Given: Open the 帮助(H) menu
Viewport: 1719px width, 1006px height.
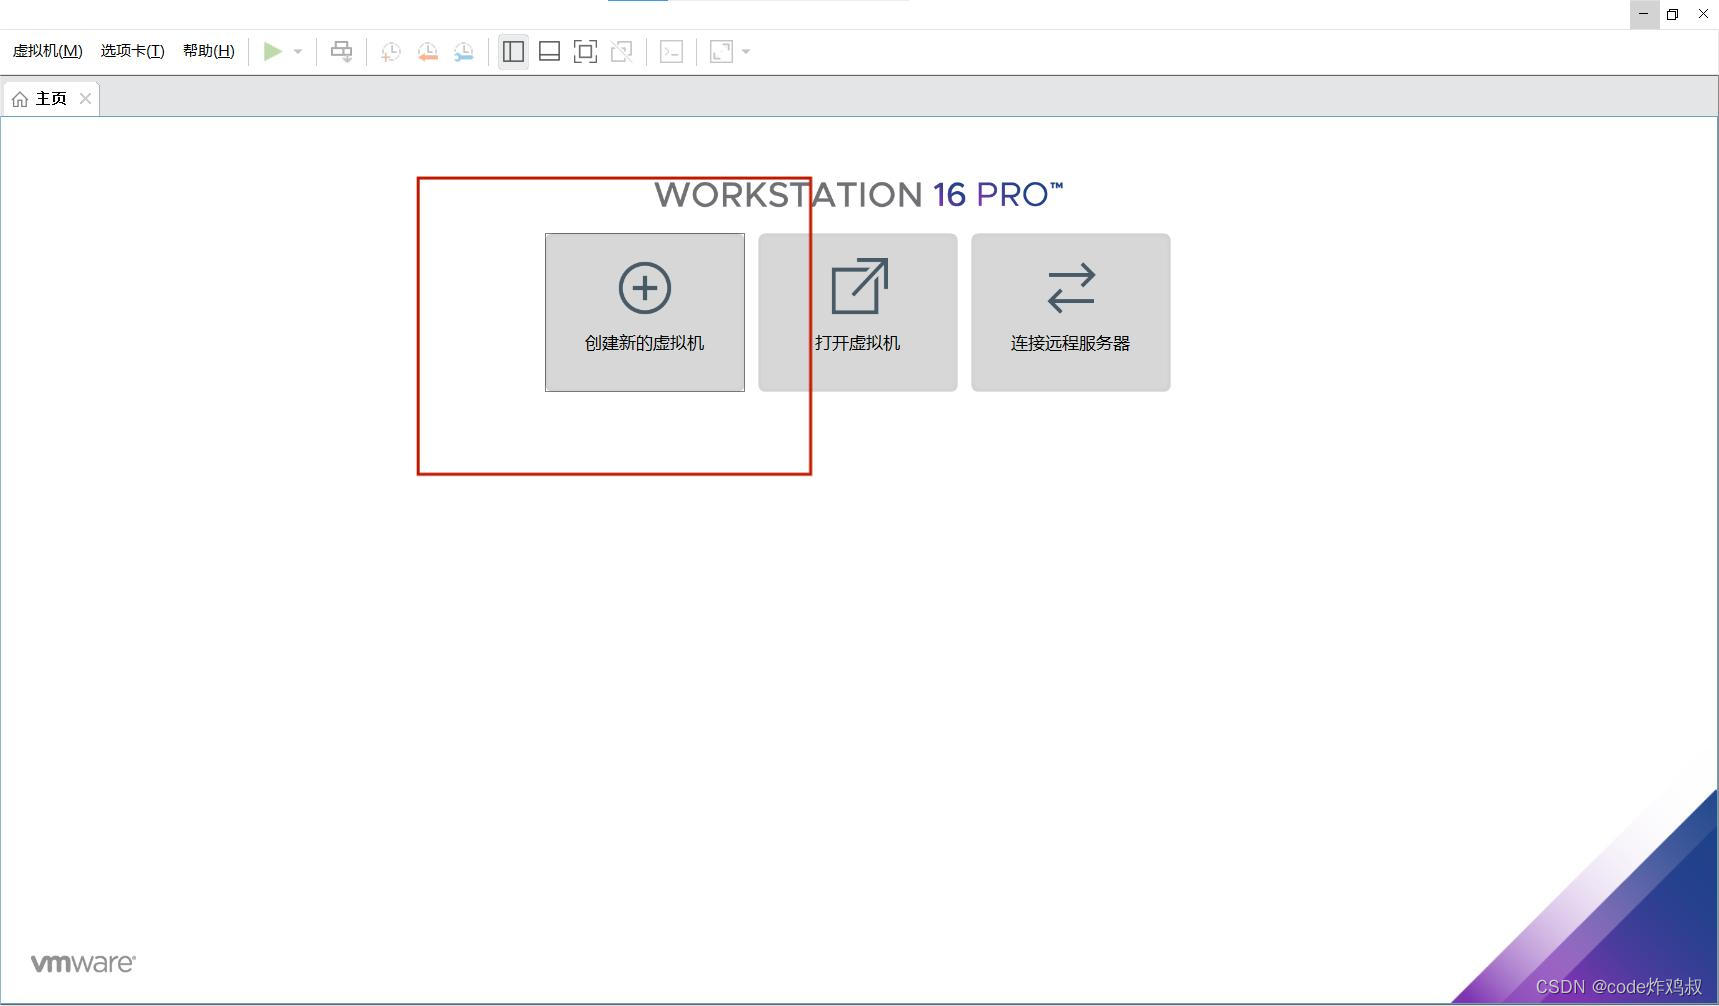Looking at the screenshot, I should point(208,51).
